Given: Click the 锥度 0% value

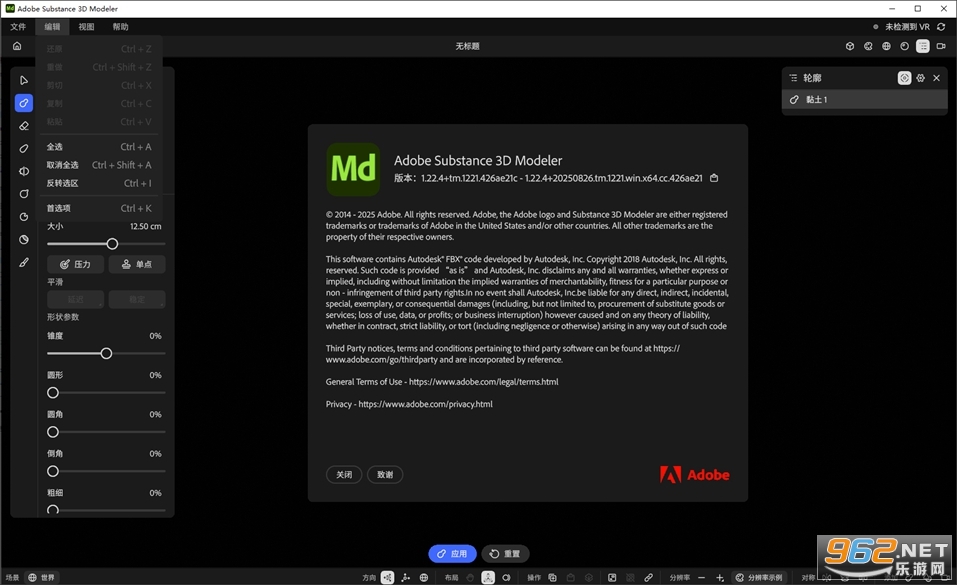Looking at the screenshot, I should coord(156,336).
